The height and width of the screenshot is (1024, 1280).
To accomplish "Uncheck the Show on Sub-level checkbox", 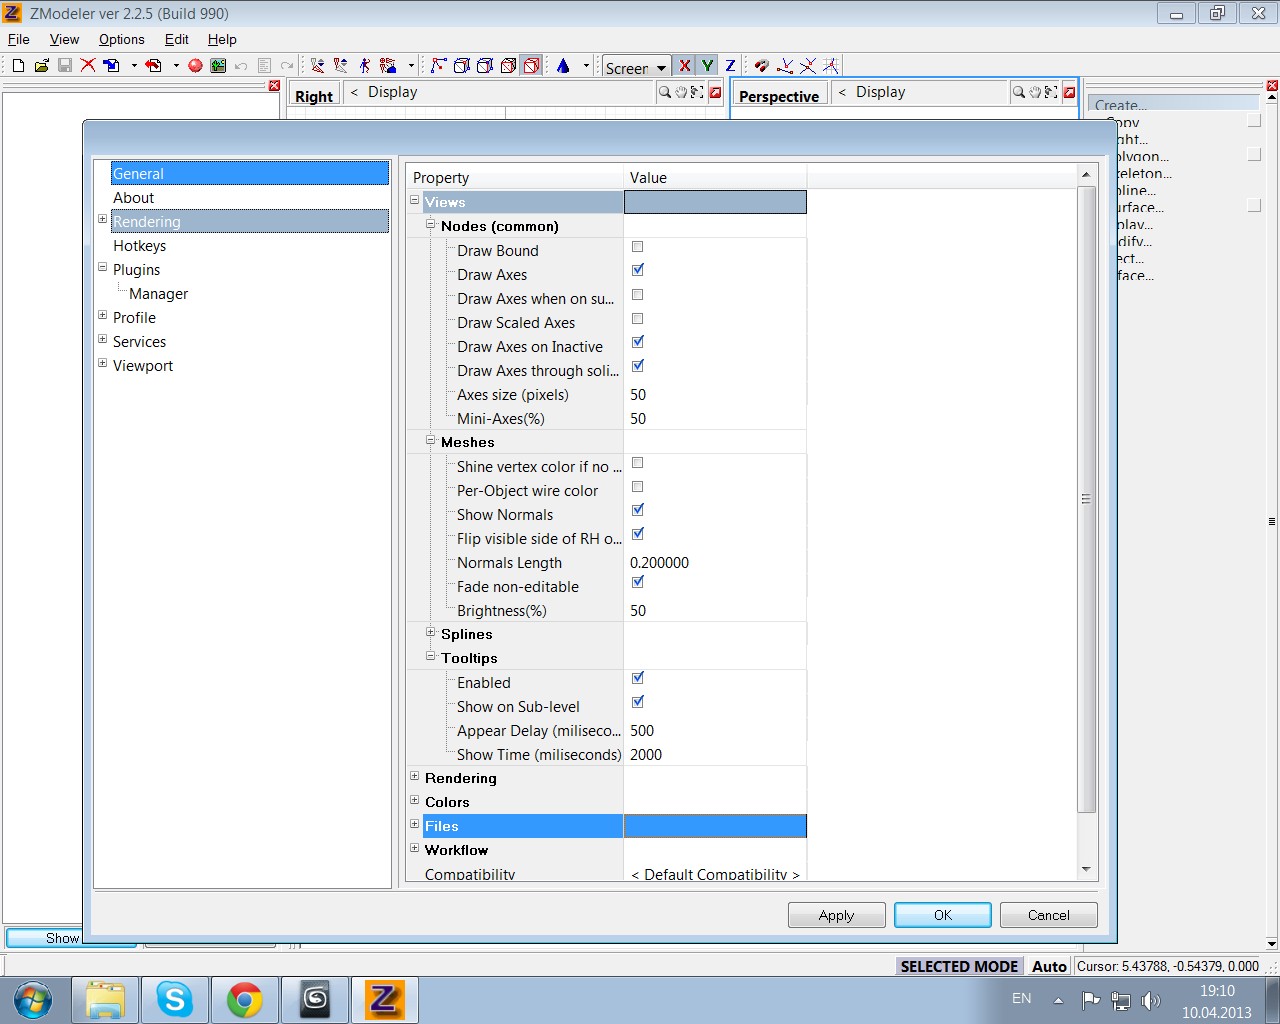I will click(638, 702).
